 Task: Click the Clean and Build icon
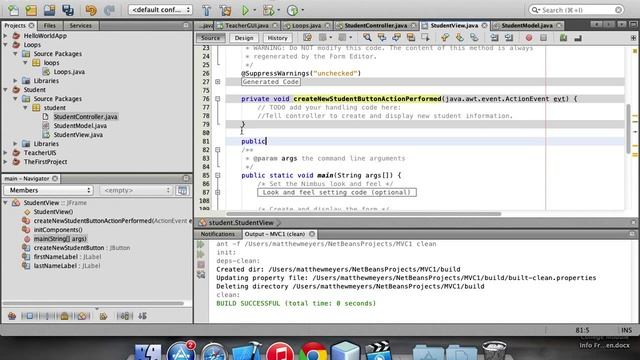click(x=225, y=10)
